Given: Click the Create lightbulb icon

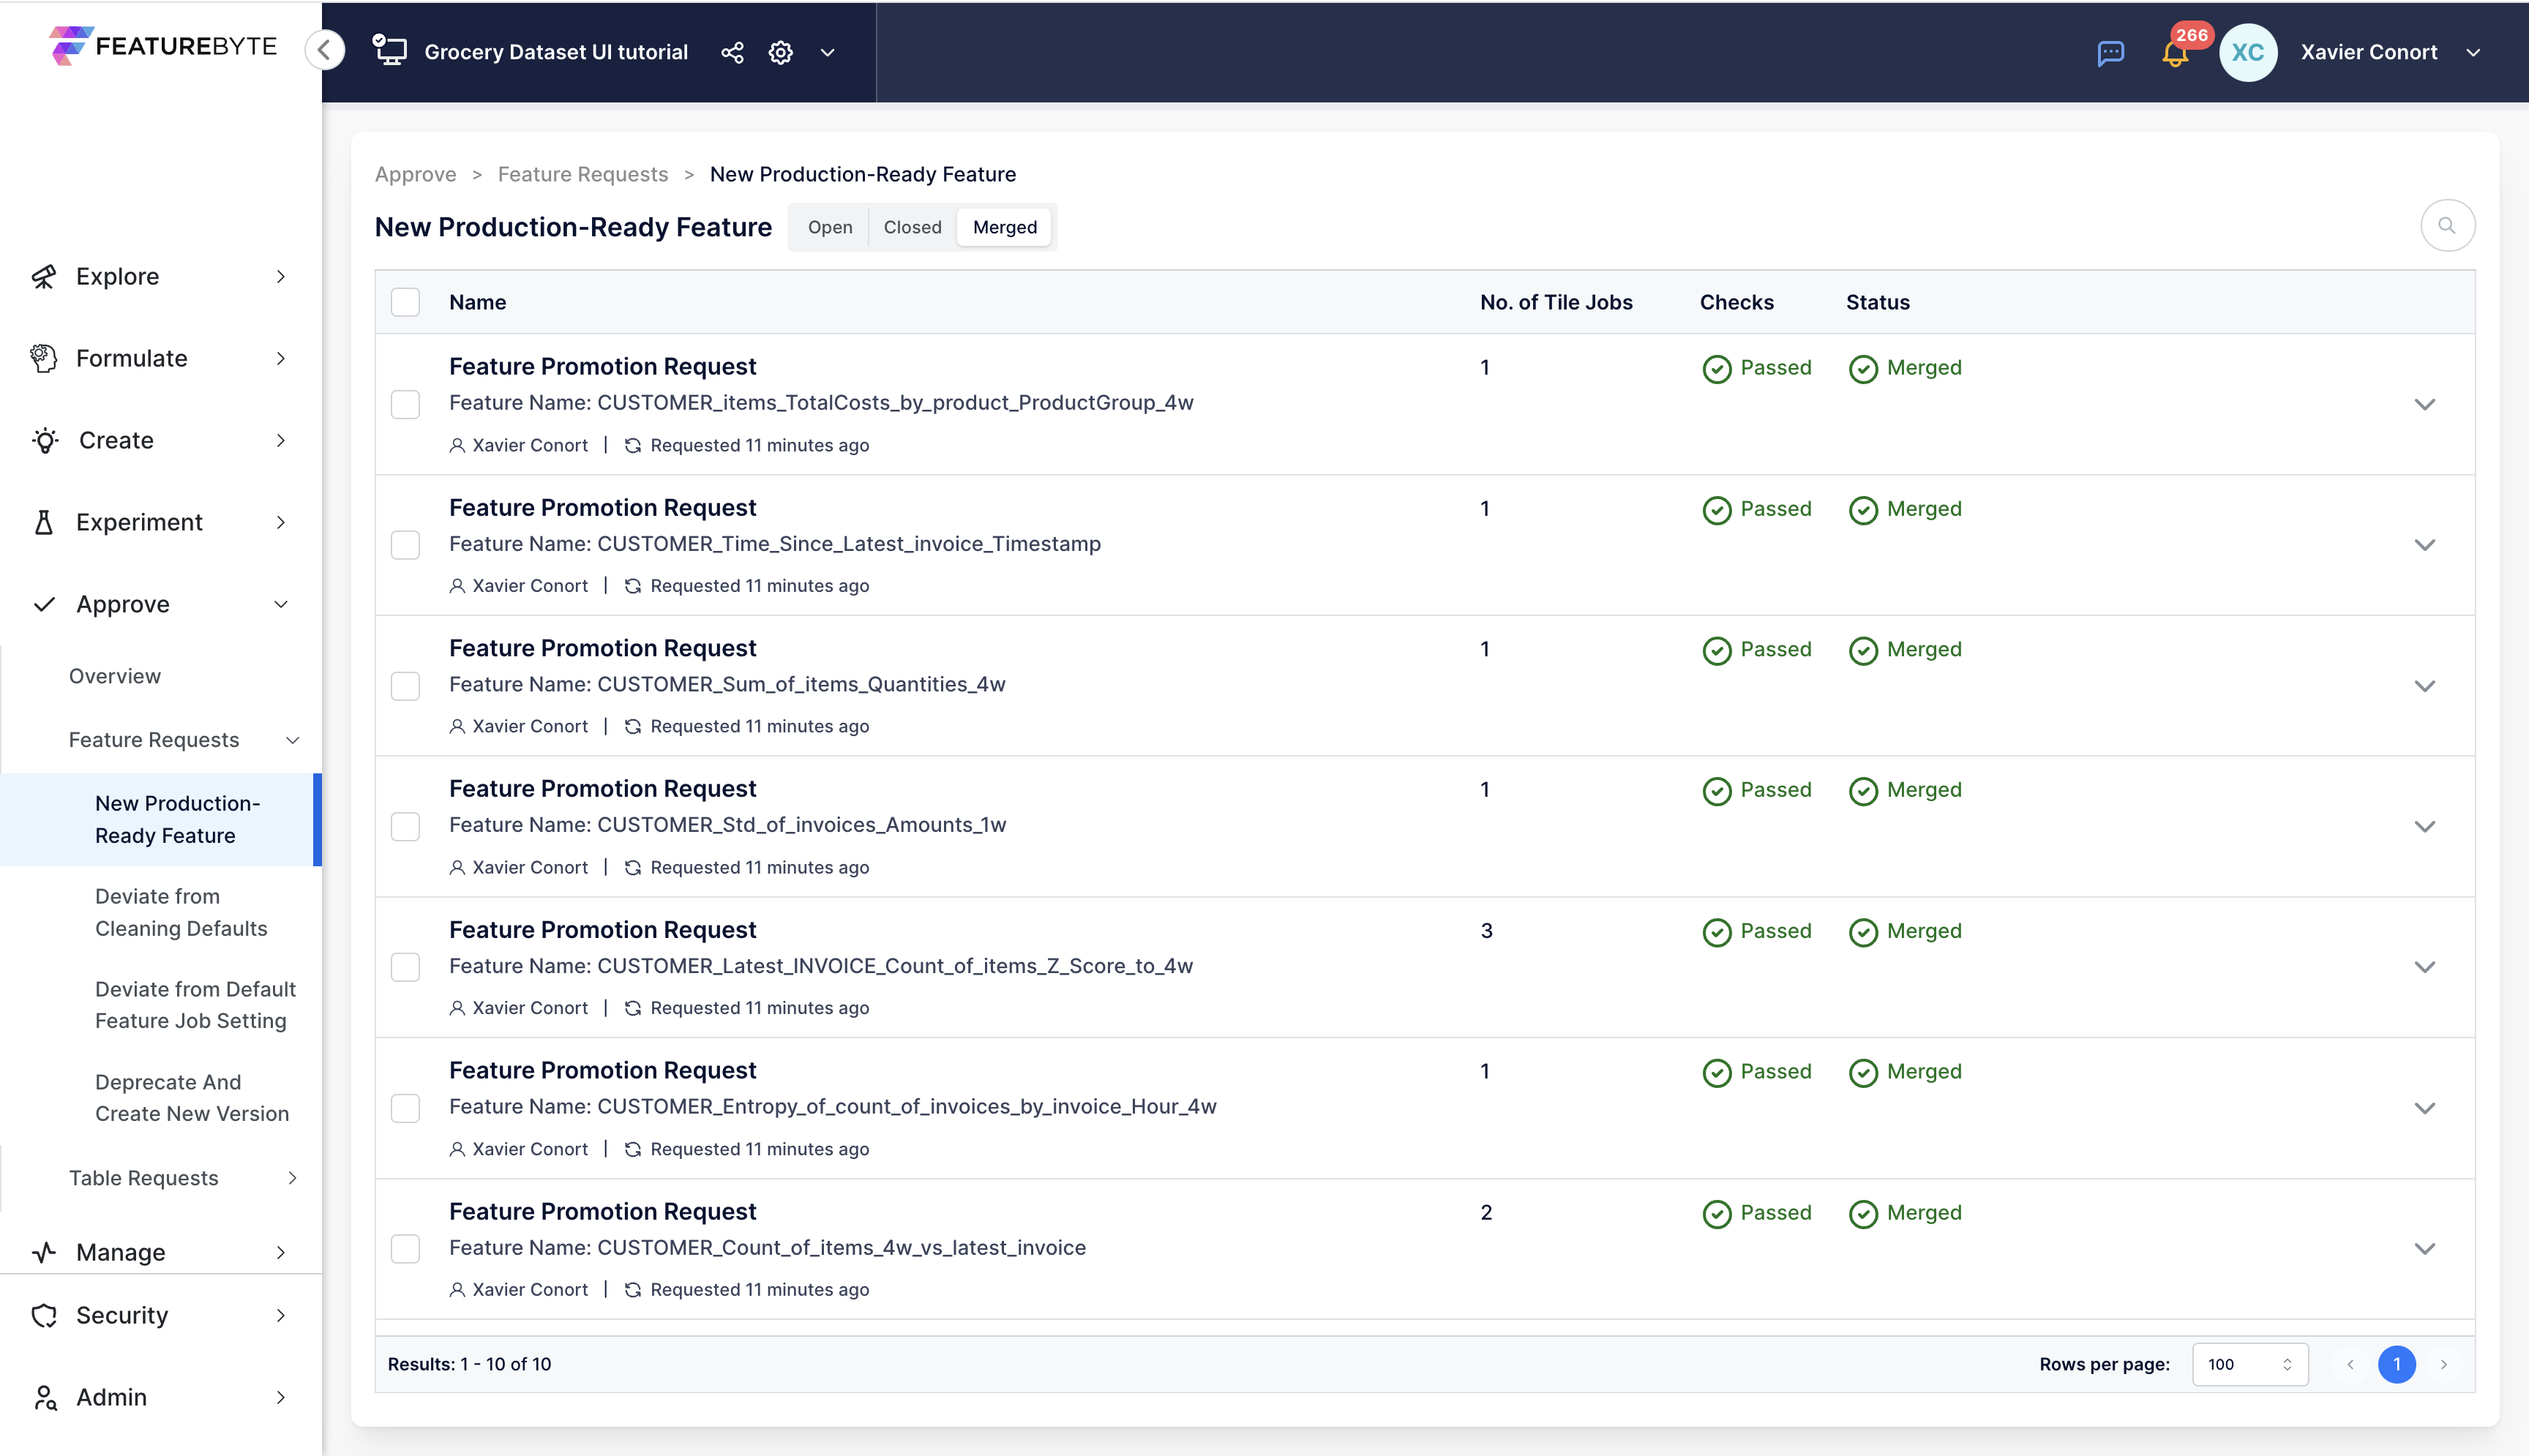Looking at the screenshot, I should [45, 440].
